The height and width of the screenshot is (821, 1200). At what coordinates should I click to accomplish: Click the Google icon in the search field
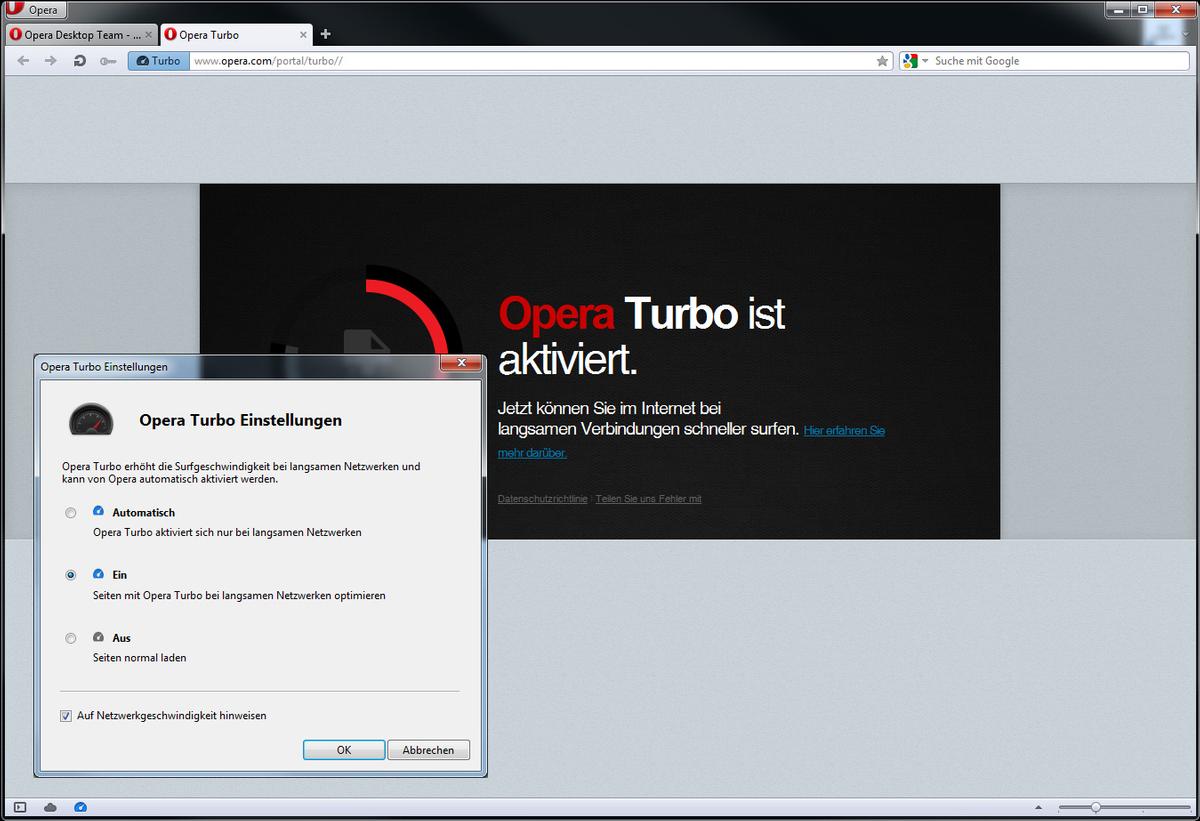(x=909, y=61)
